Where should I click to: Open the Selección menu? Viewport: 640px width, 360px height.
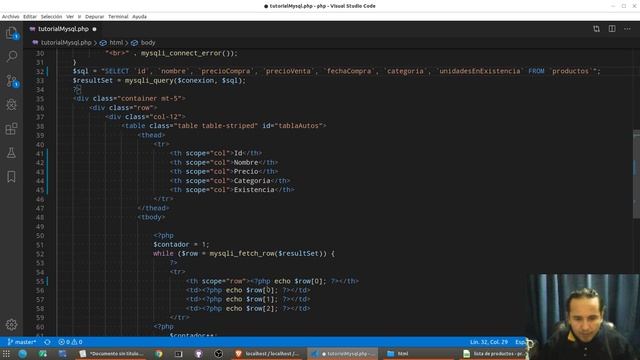(51, 17)
